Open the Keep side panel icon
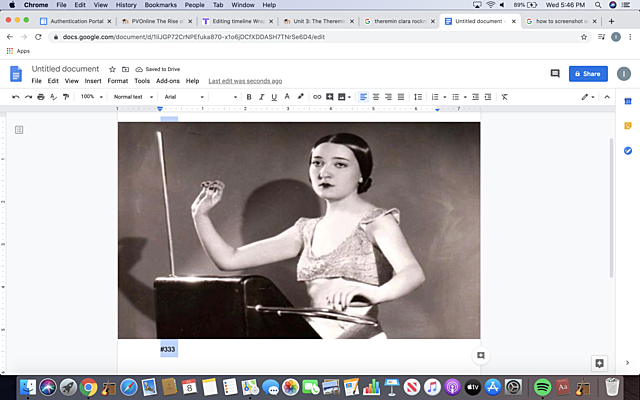This screenshot has width=640, height=400. pyautogui.click(x=628, y=126)
